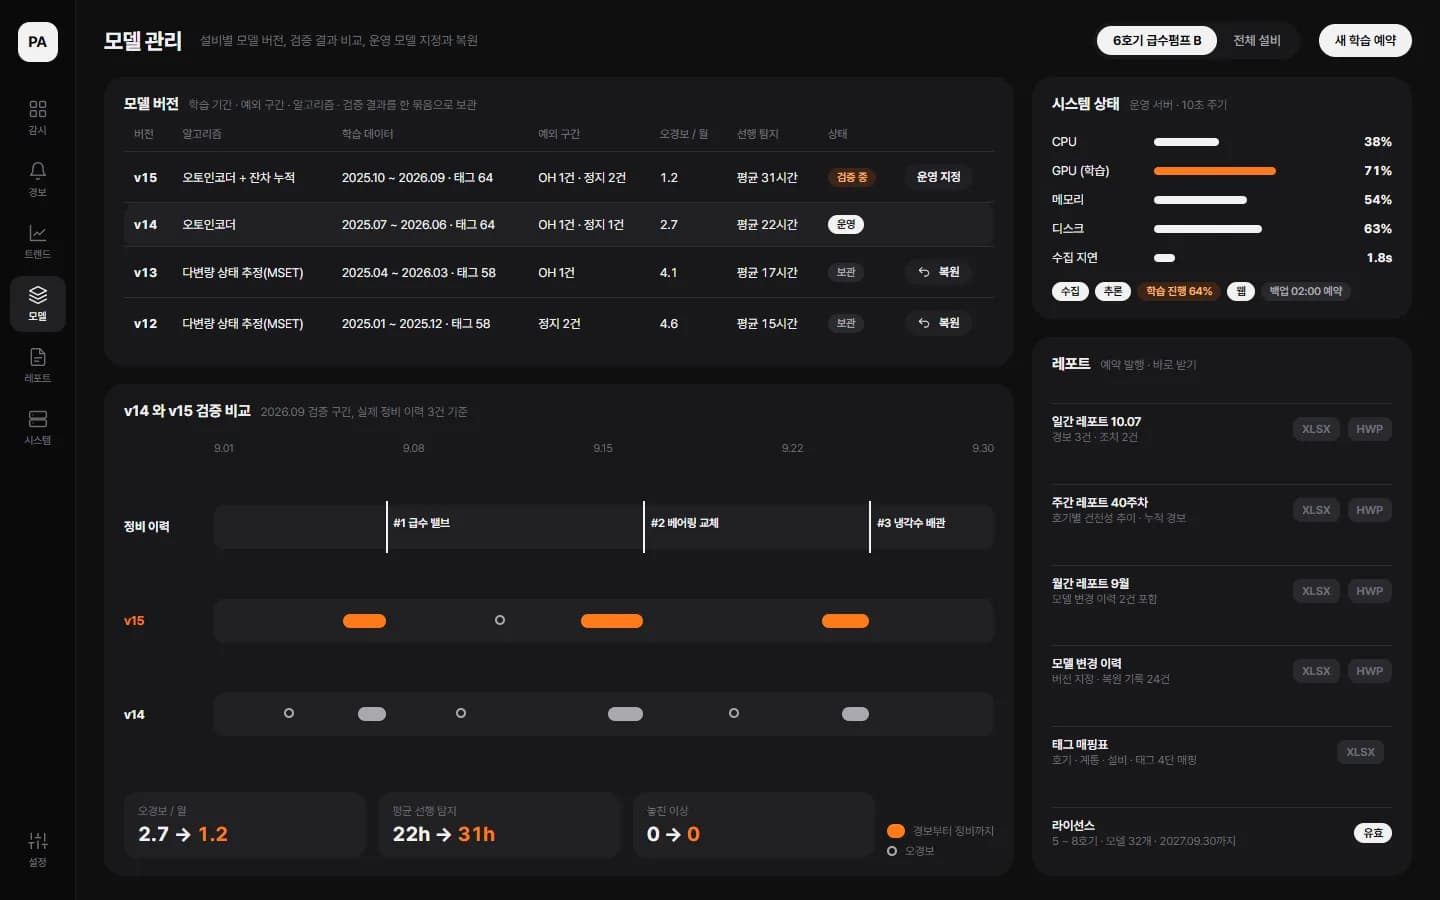Download XLSX of 일간 레포트 10.07

point(1316,429)
